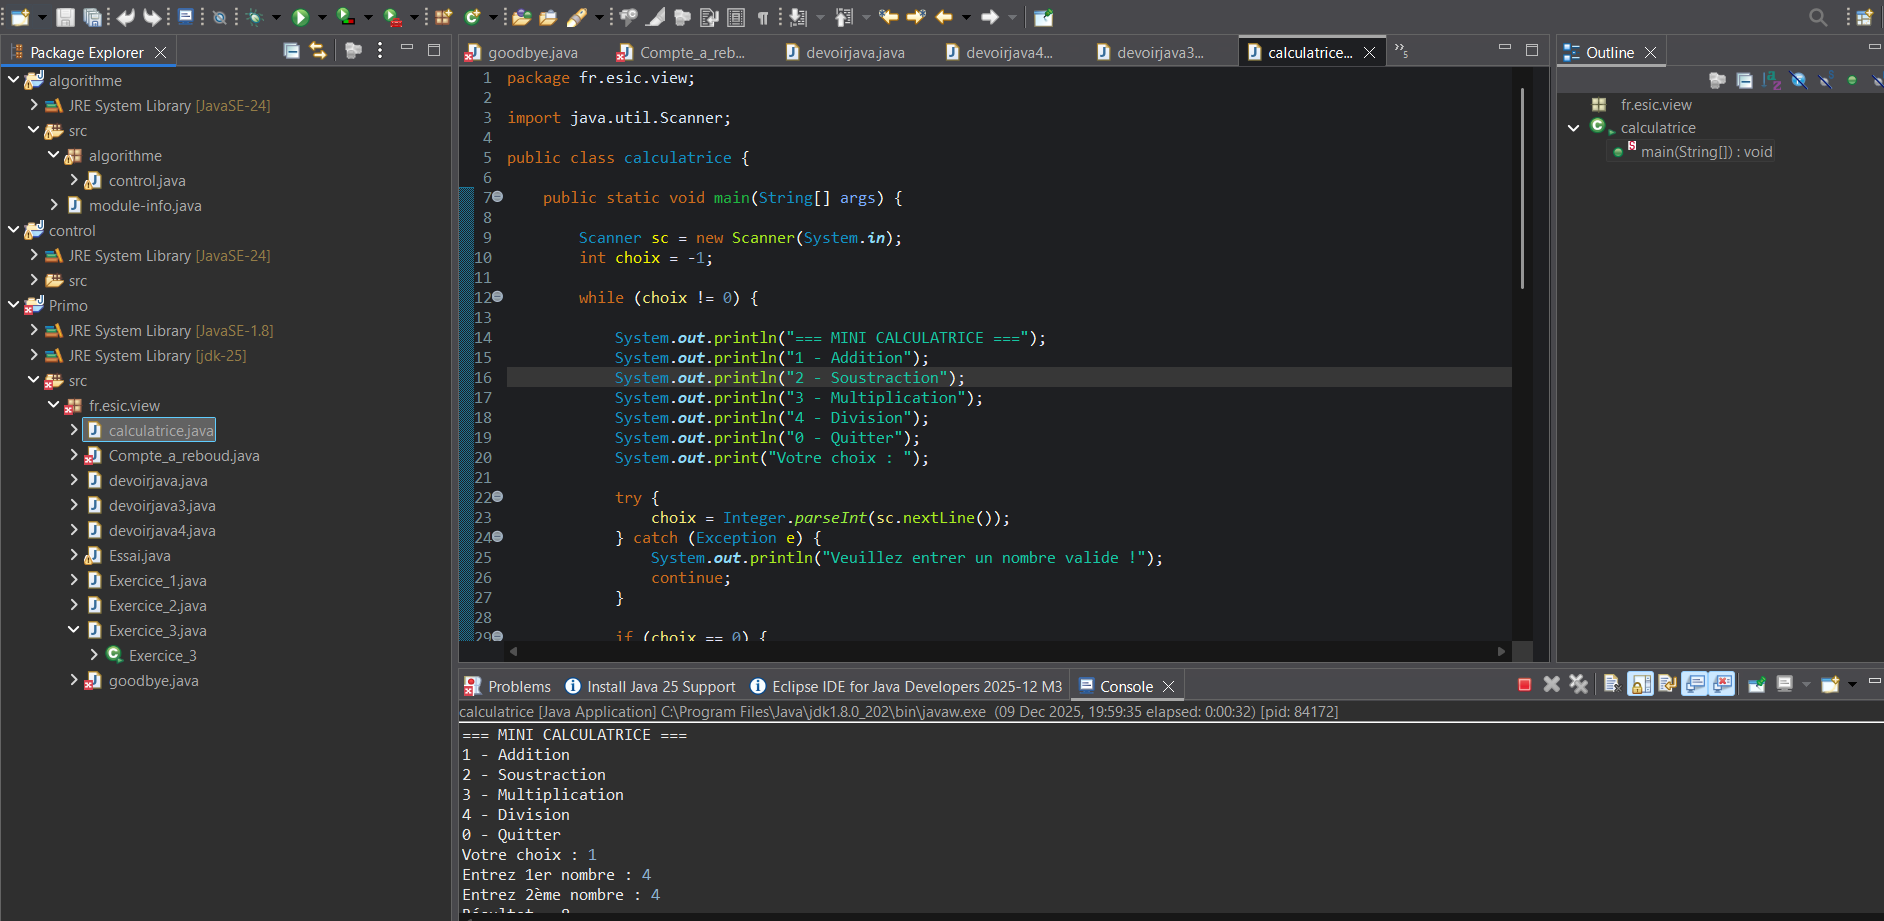Switch to the devoirjava.java editor tab
Viewport: 1884px width, 921px height.
click(x=845, y=52)
